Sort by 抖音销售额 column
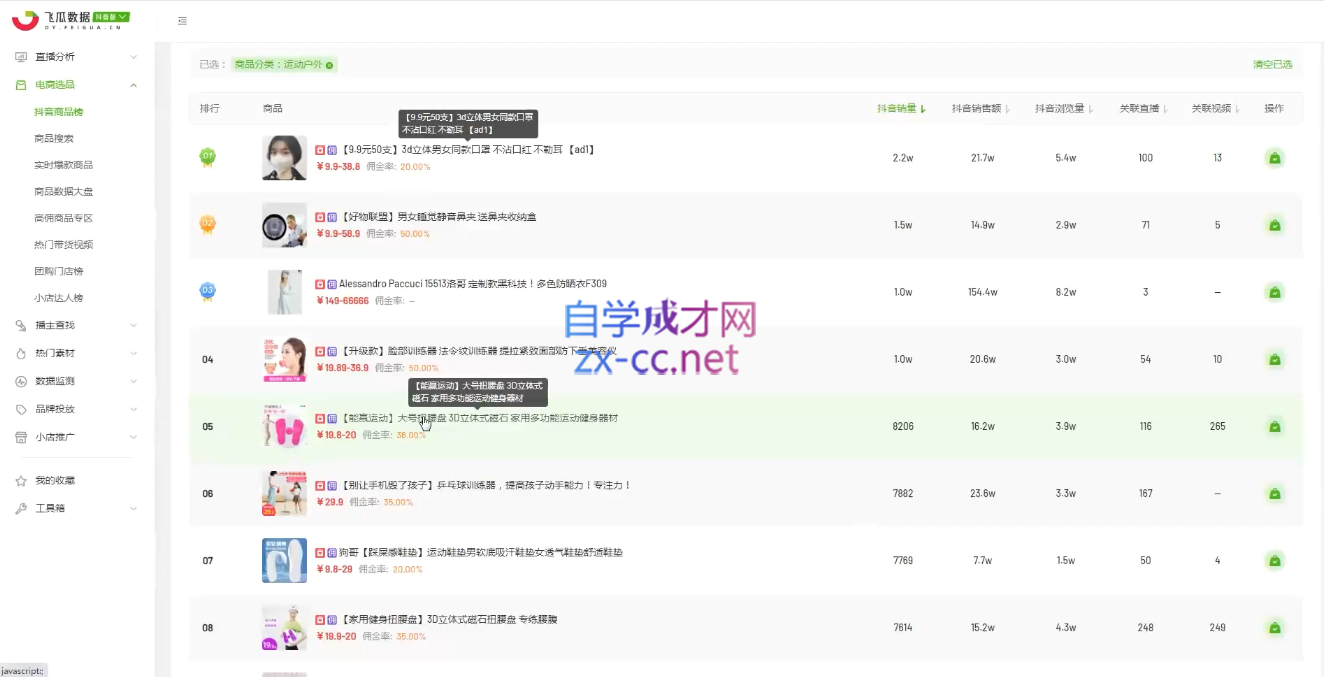The height and width of the screenshot is (677, 1324). point(980,109)
